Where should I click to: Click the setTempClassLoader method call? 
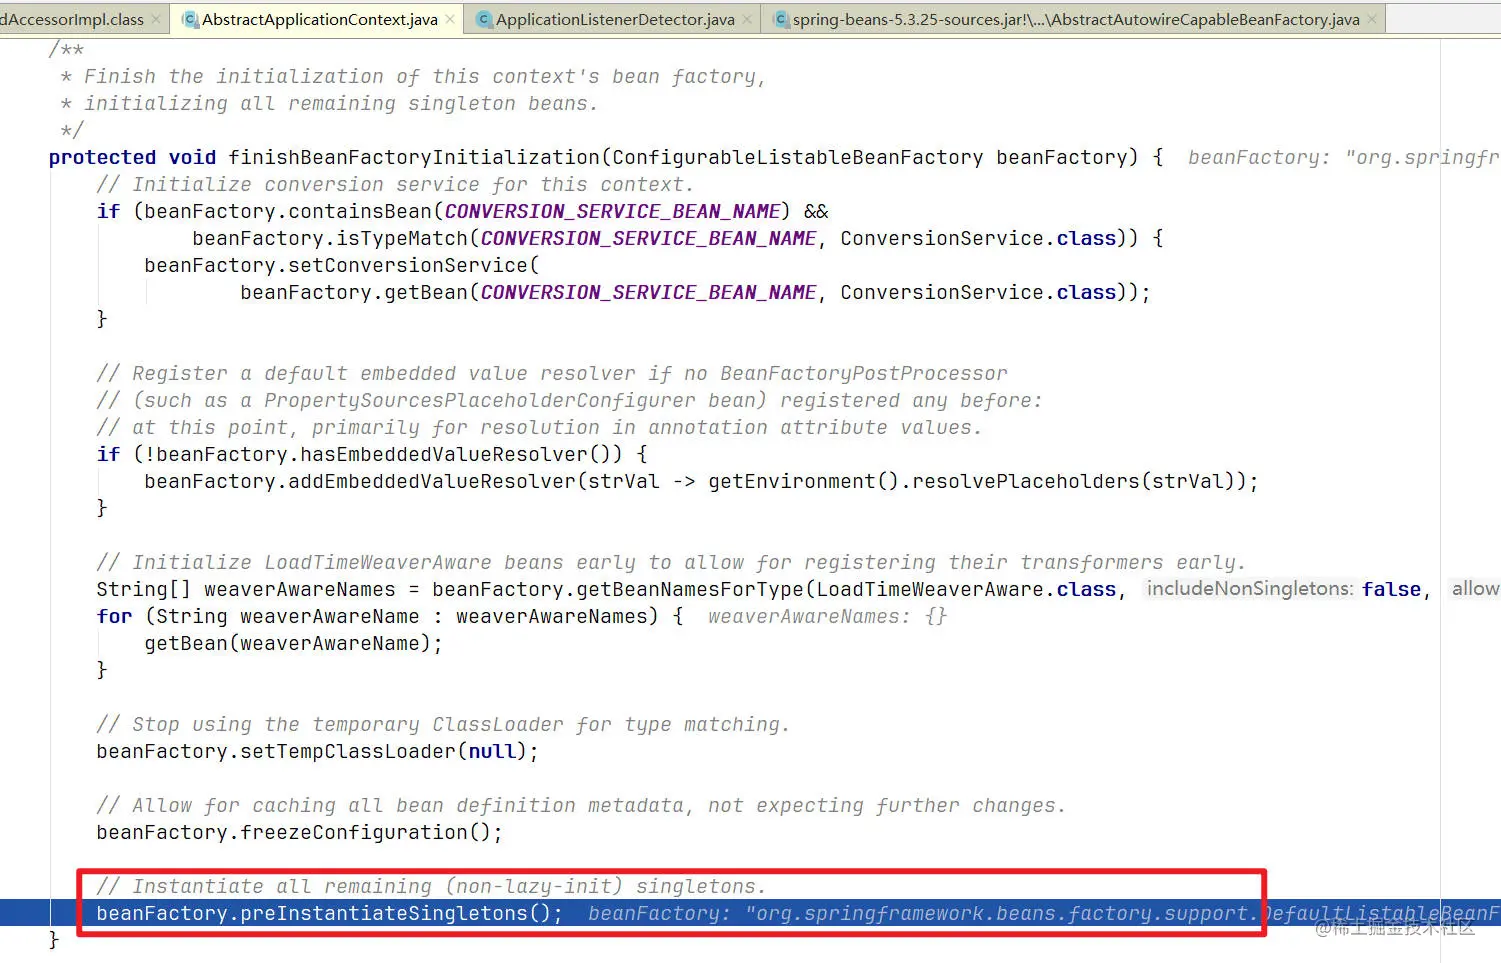(348, 752)
